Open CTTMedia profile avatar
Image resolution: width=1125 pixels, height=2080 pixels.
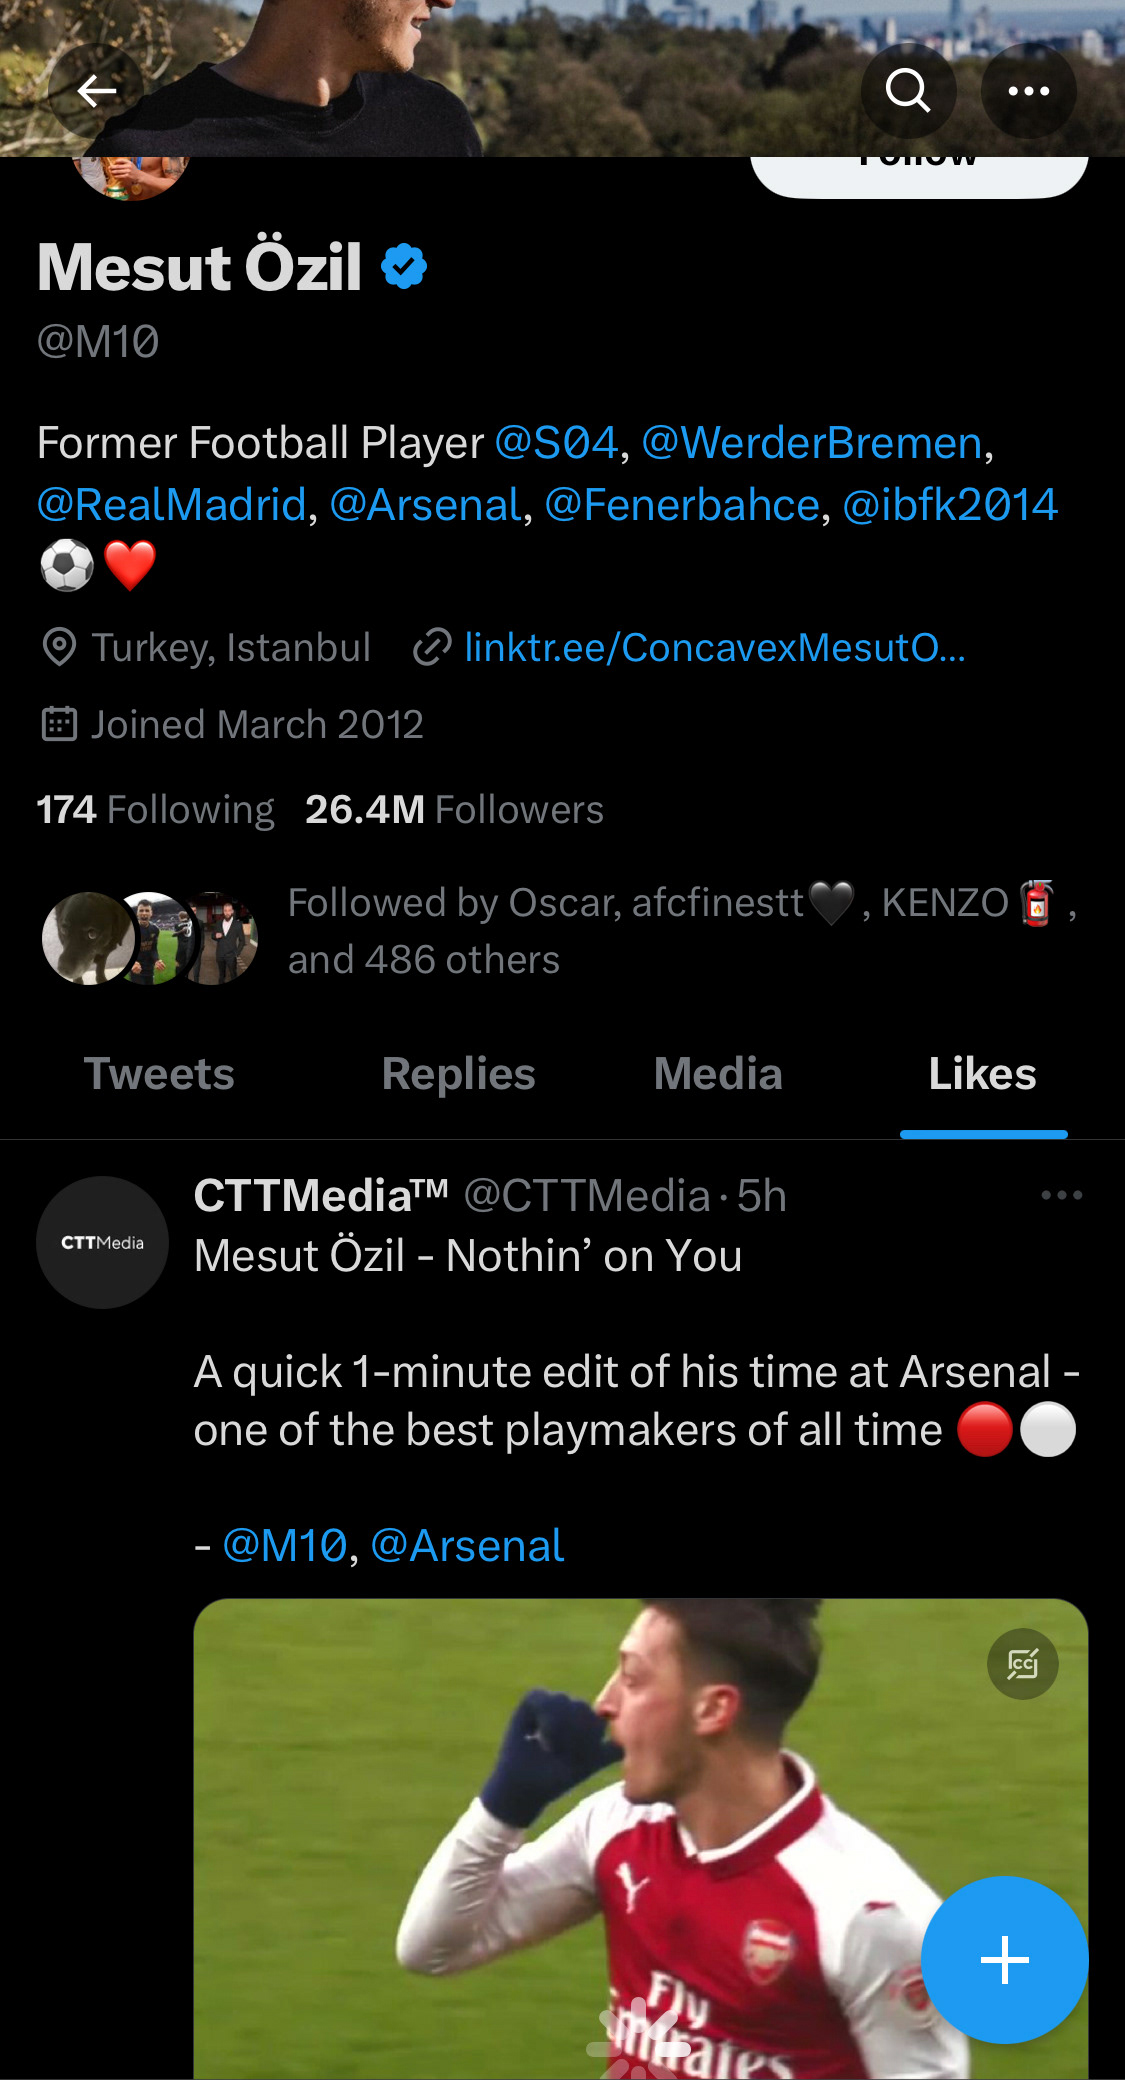tap(102, 1242)
